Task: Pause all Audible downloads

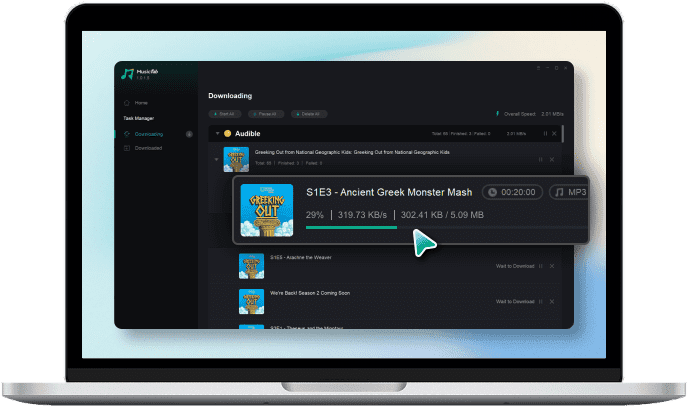Action: pyautogui.click(x=545, y=133)
